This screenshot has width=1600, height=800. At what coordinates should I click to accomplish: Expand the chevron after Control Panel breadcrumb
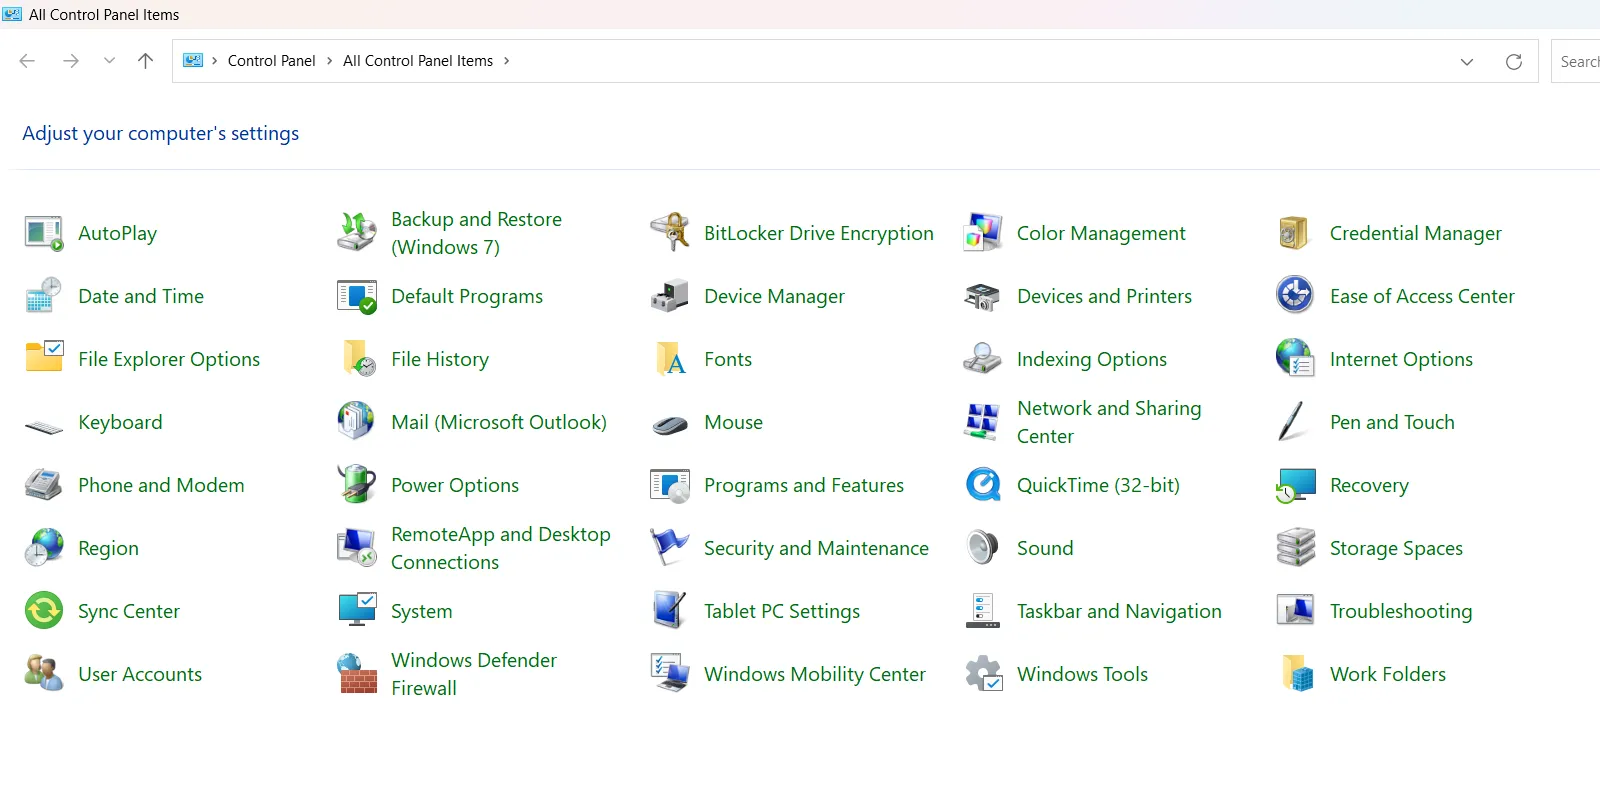coord(329,61)
